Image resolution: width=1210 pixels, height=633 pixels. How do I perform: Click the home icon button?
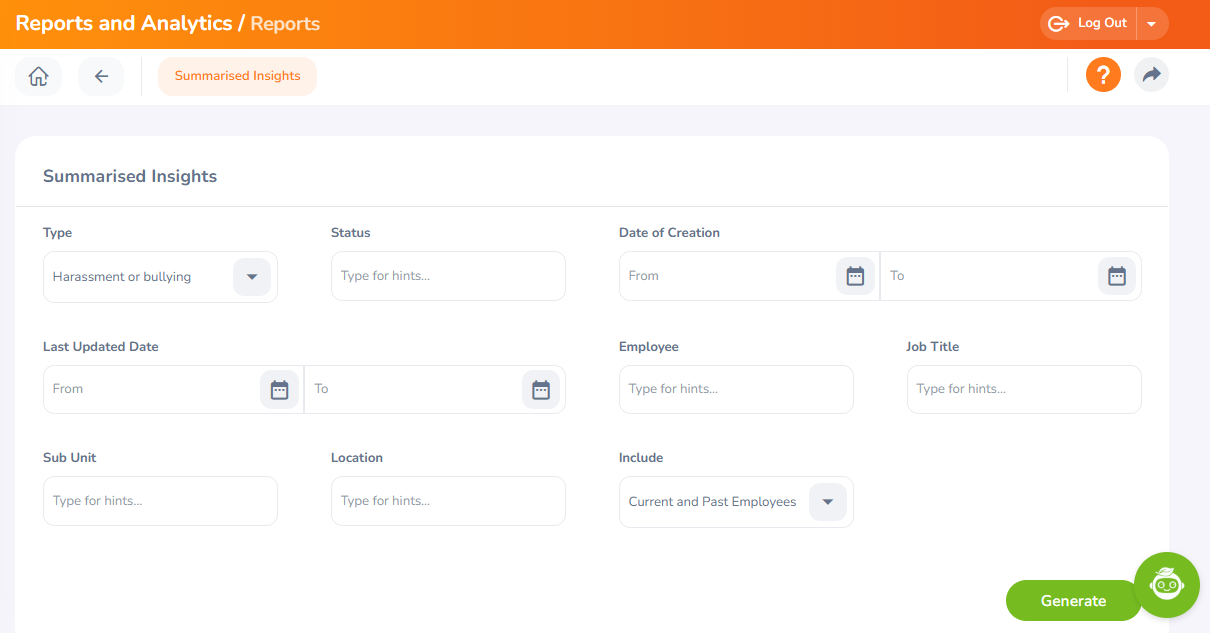click(x=38, y=77)
